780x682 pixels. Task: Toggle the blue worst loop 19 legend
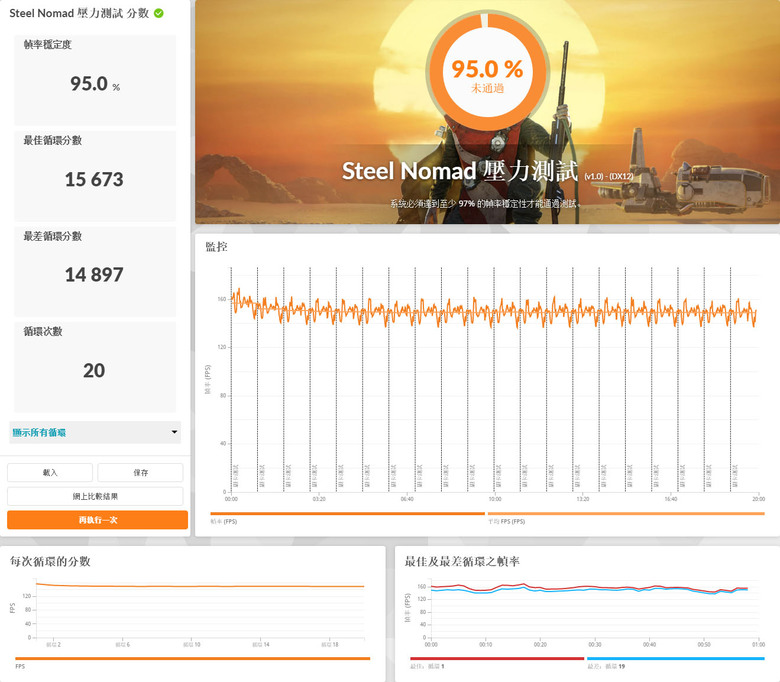tap(676, 659)
